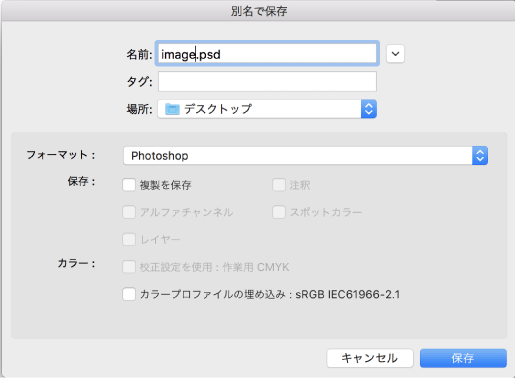Click the 別名で保存 dialog title
Image resolution: width=515 pixels, height=378 pixels.
pyautogui.click(x=259, y=11)
